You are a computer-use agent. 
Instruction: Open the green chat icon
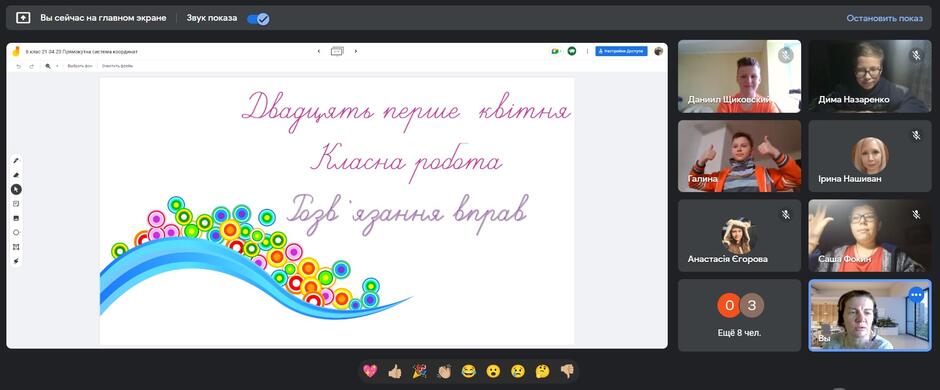[x=572, y=52]
